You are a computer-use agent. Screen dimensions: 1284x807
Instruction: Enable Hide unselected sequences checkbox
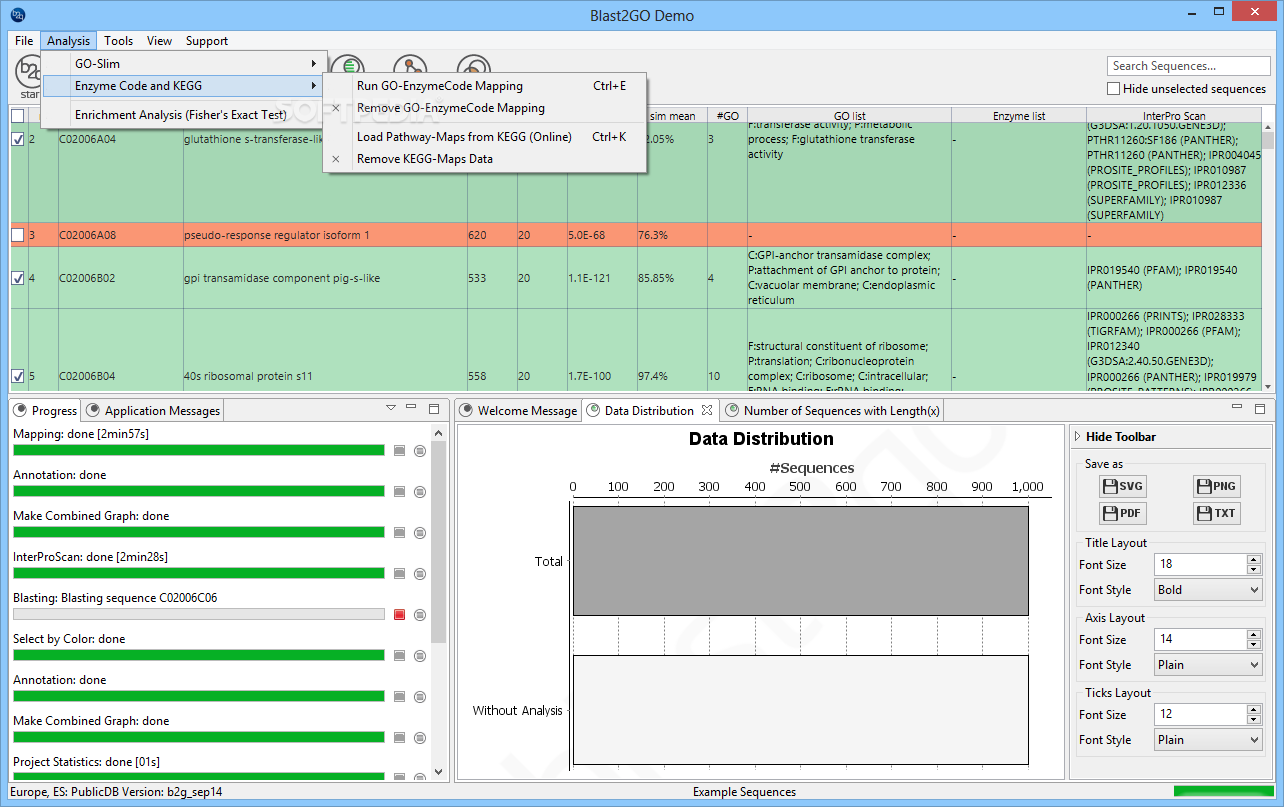point(1113,89)
